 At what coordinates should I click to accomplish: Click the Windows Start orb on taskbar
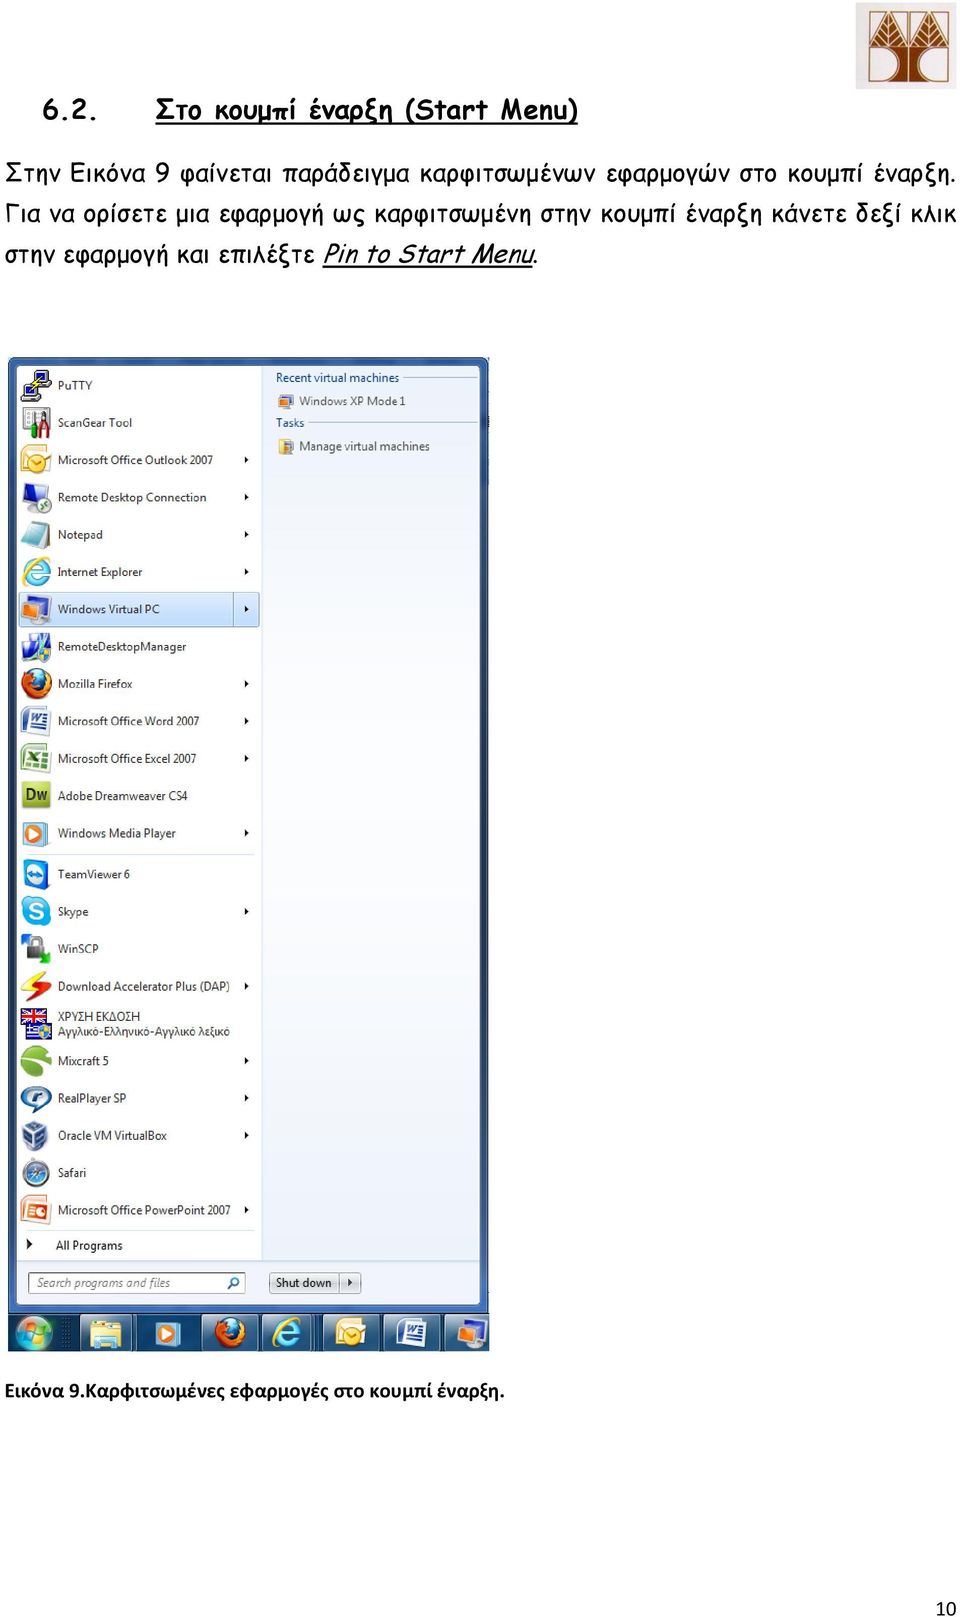[x=34, y=1333]
